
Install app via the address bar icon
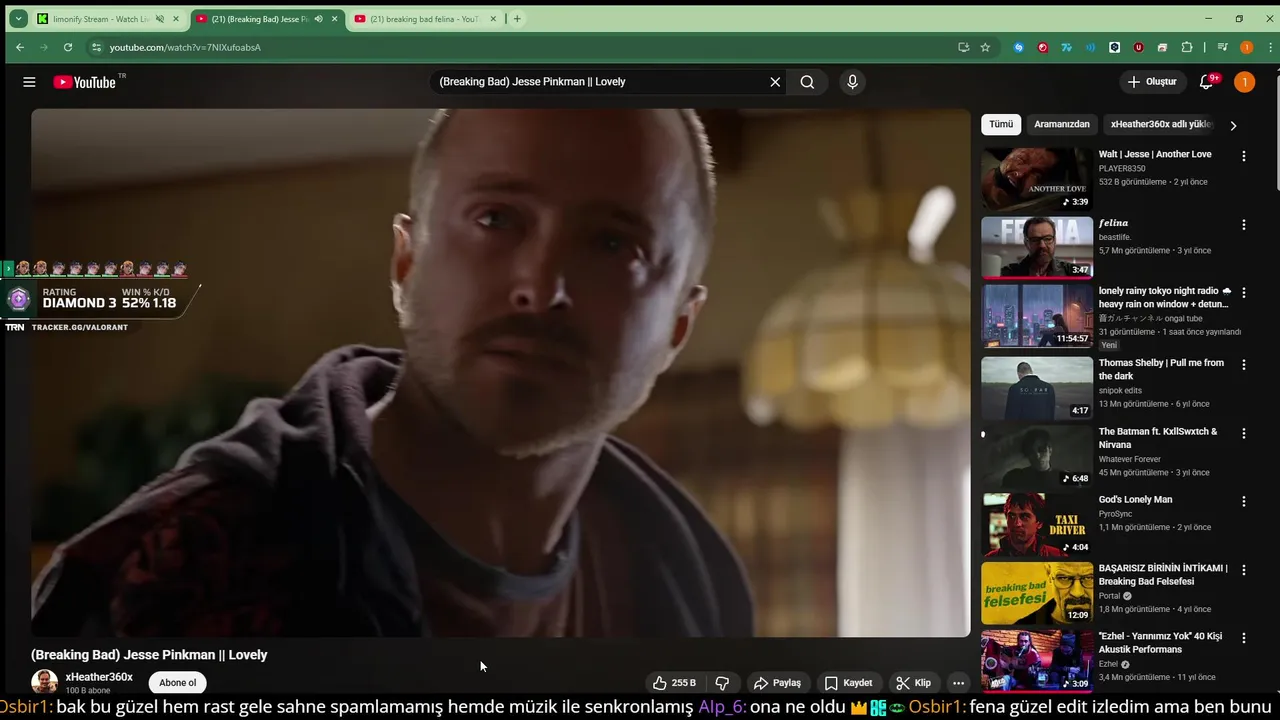coord(963,47)
